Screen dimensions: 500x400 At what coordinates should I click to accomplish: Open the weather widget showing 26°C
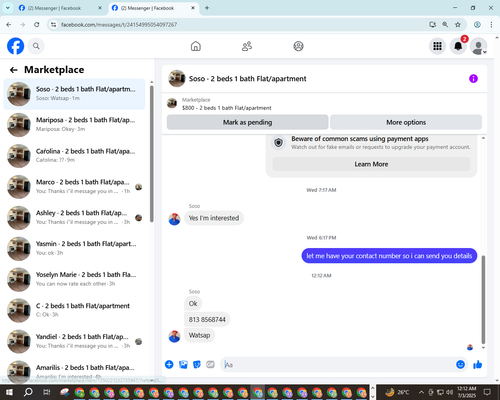coord(397,392)
